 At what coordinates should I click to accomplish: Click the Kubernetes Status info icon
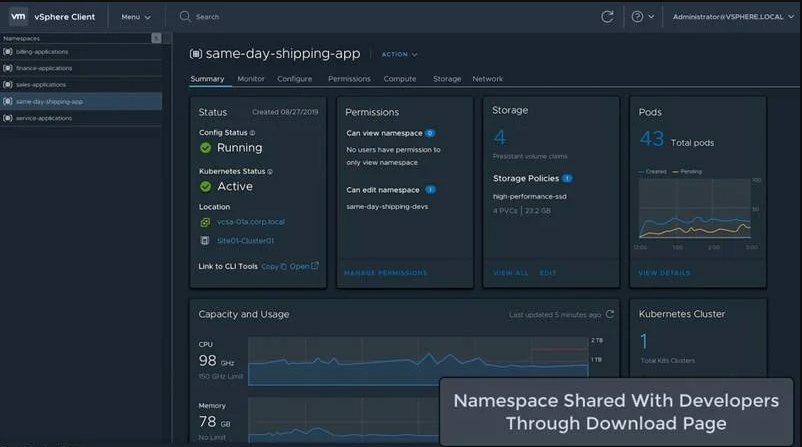click(x=270, y=172)
